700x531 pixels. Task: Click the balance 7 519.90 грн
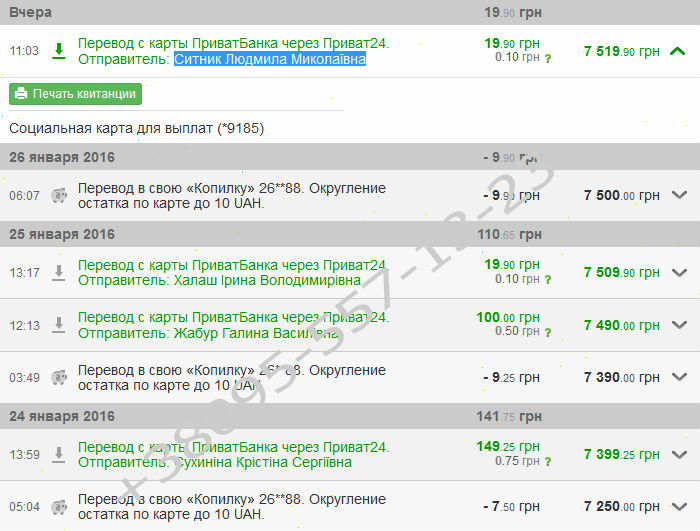click(622, 51)
